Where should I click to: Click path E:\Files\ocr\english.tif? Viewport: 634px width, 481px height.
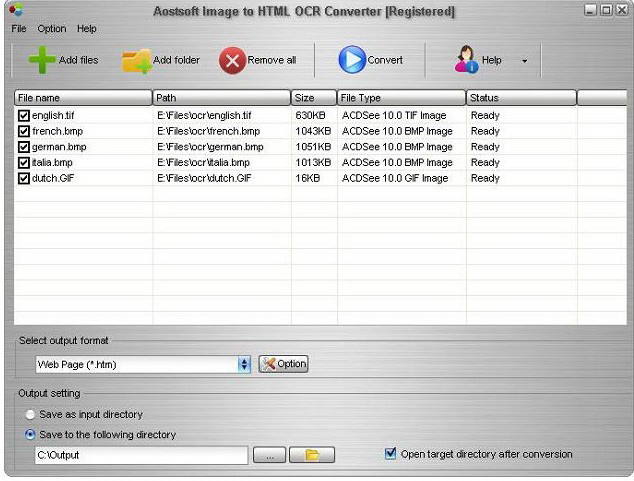(x=204, y=116)
